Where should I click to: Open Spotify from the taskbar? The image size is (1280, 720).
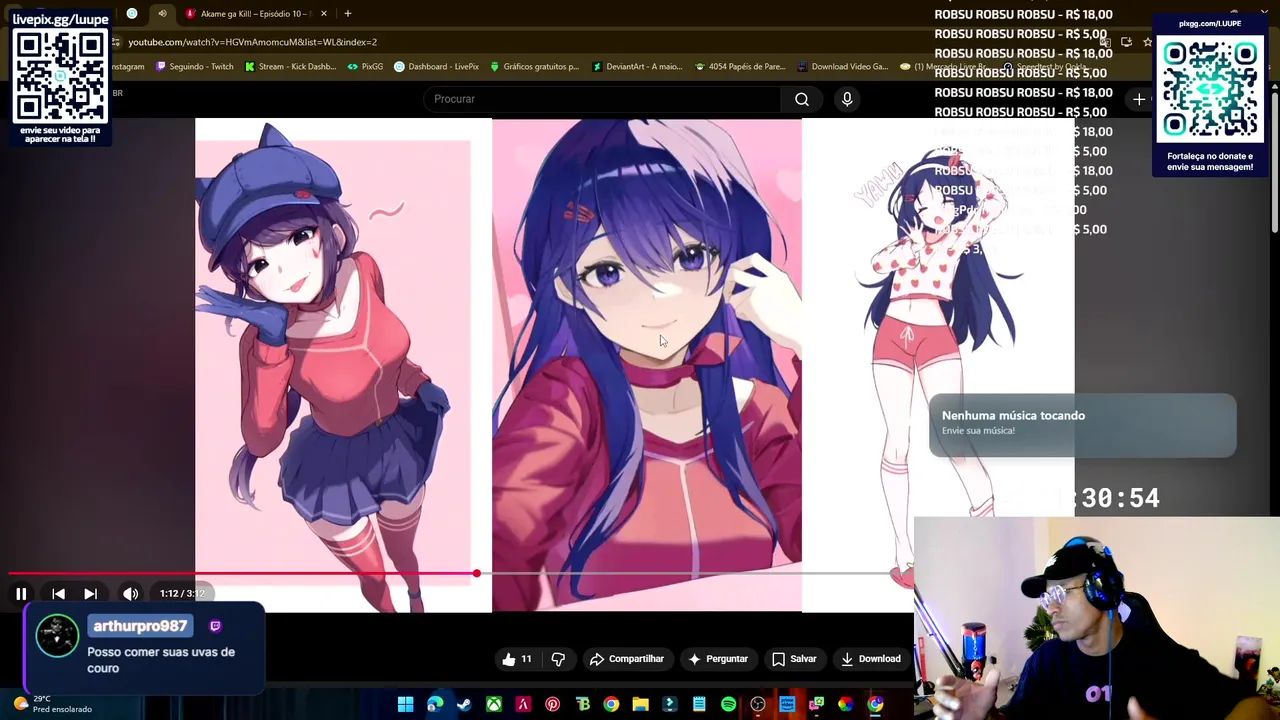[x=728, y=705]
